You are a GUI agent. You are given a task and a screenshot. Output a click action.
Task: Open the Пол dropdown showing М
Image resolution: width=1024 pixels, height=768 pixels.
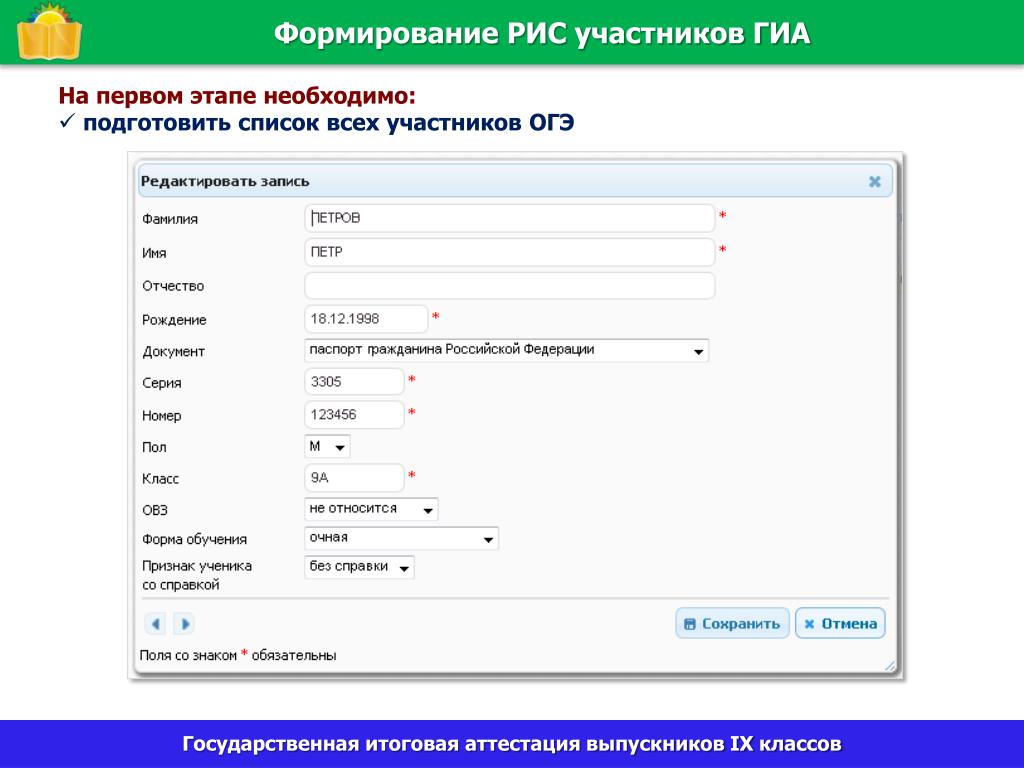point(327,447)
